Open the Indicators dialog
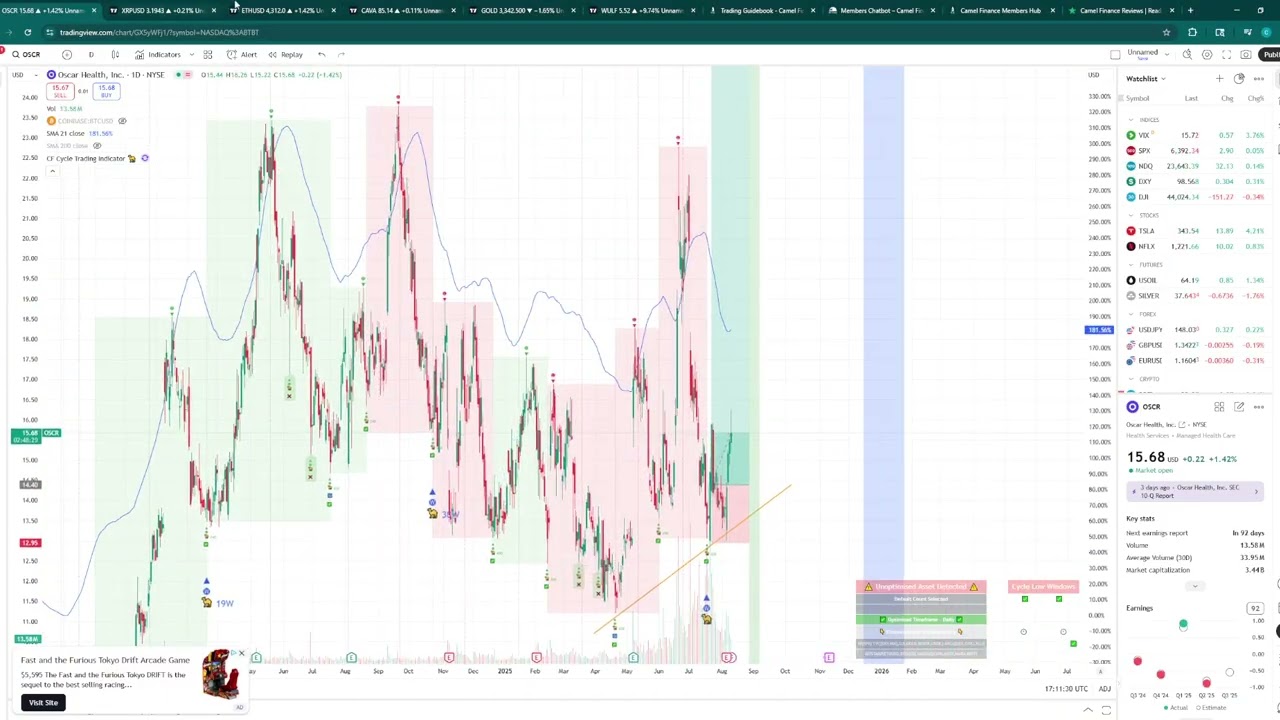 pos(158,54)
